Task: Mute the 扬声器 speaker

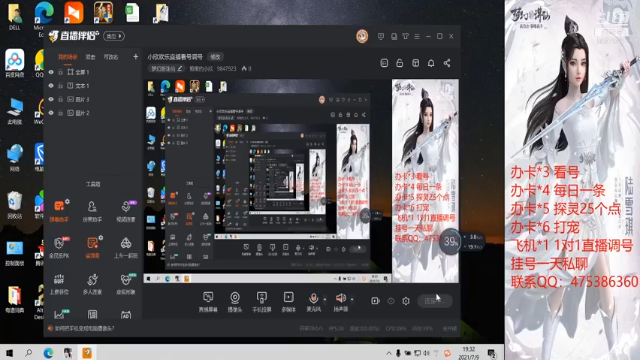Action: click(340, 302)
